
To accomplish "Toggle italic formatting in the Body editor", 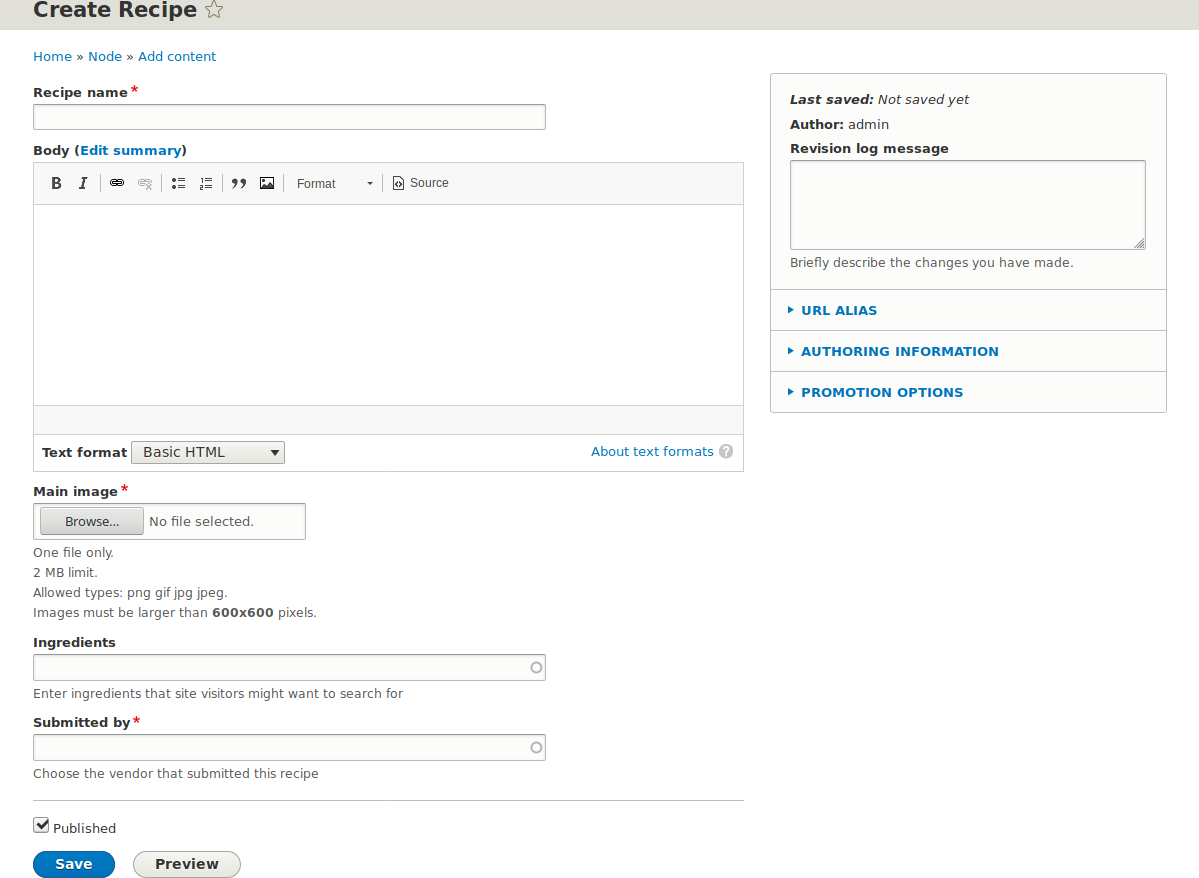I will pyautogui.click(x=83, y=183).
